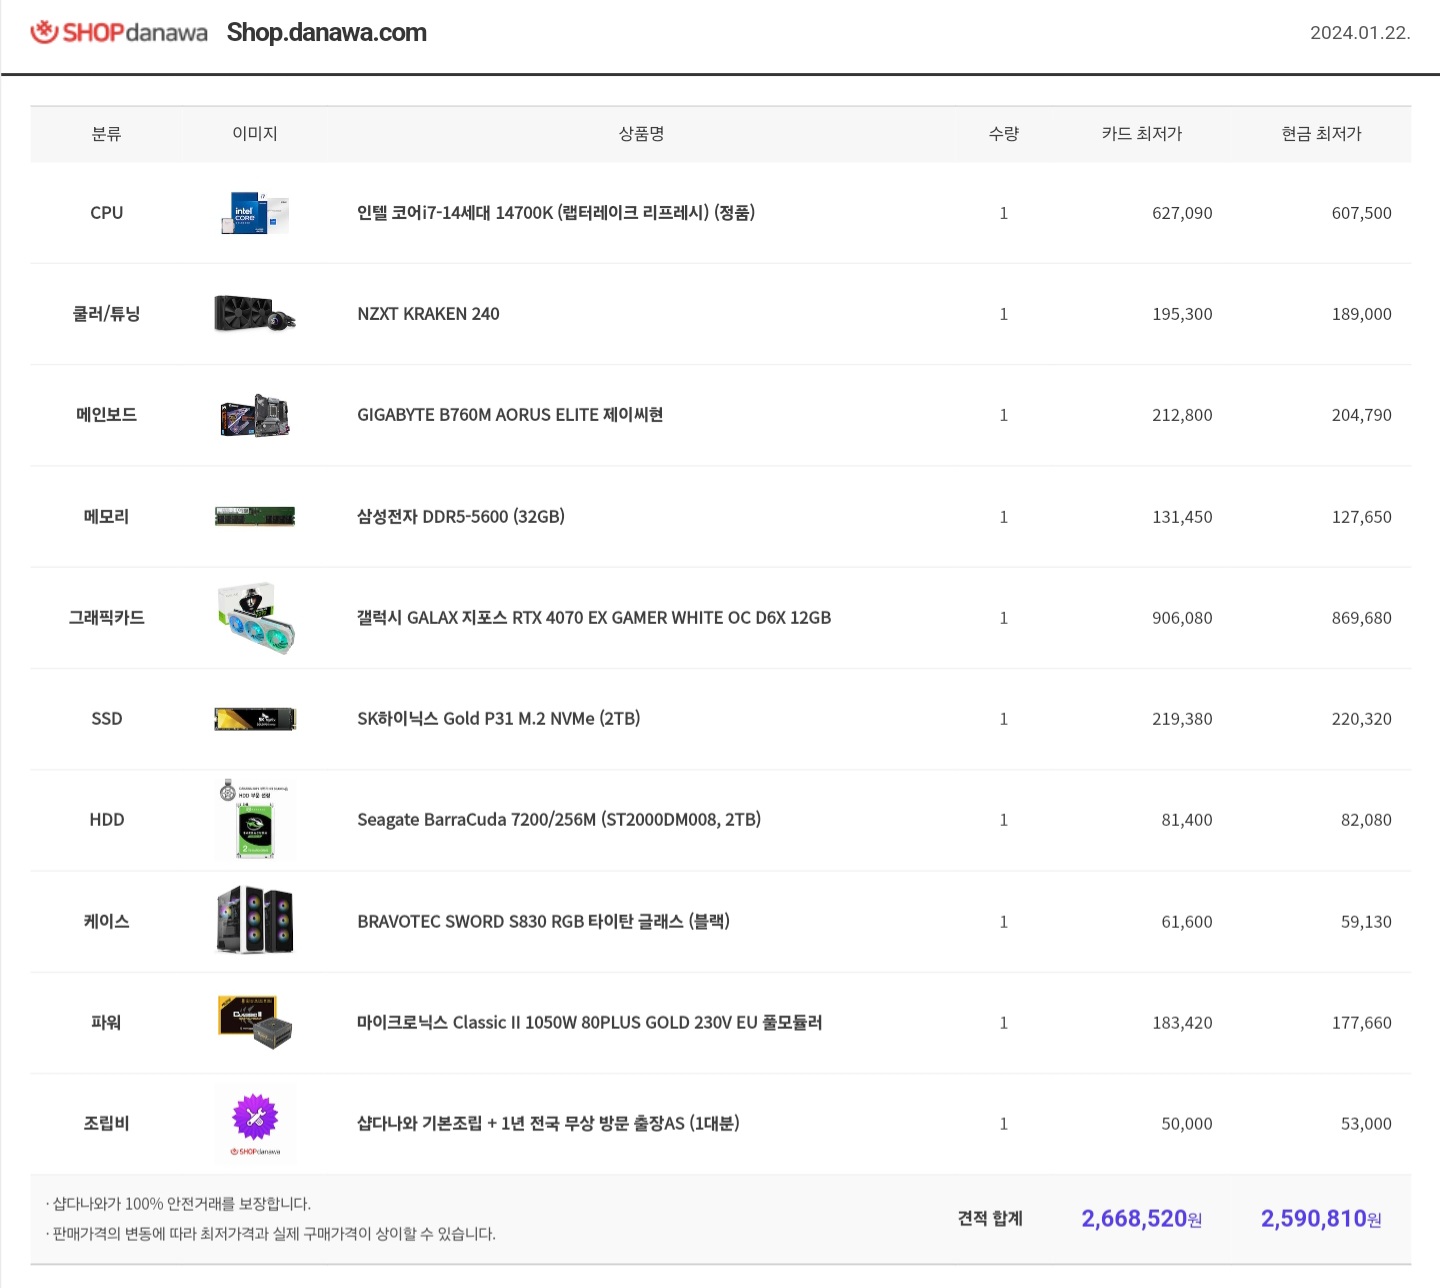1440x1288 pixels.
Task: Click the 견적 합계 total label
Action: [x=990, y=1218]
